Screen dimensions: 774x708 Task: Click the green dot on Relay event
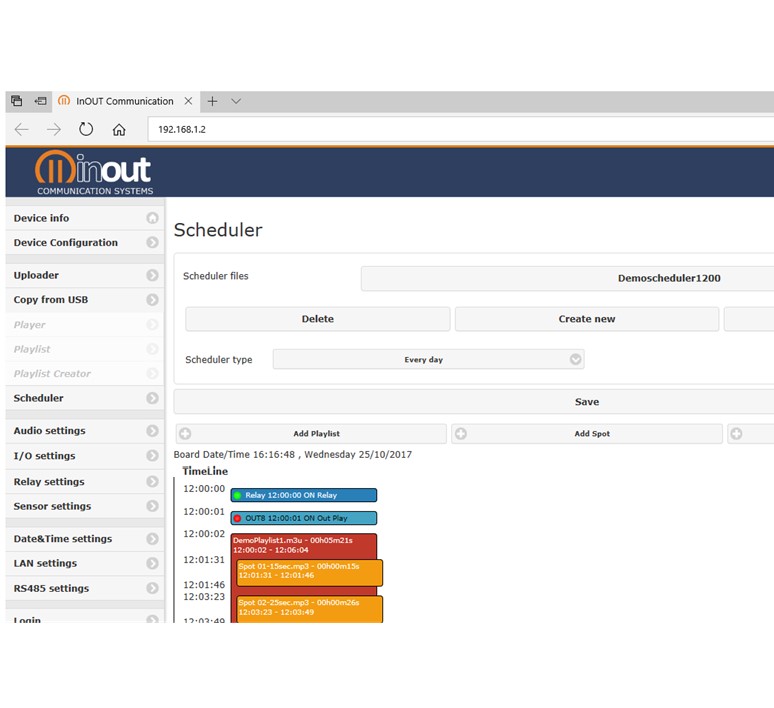pyautogui.click(x=237, y=495)
